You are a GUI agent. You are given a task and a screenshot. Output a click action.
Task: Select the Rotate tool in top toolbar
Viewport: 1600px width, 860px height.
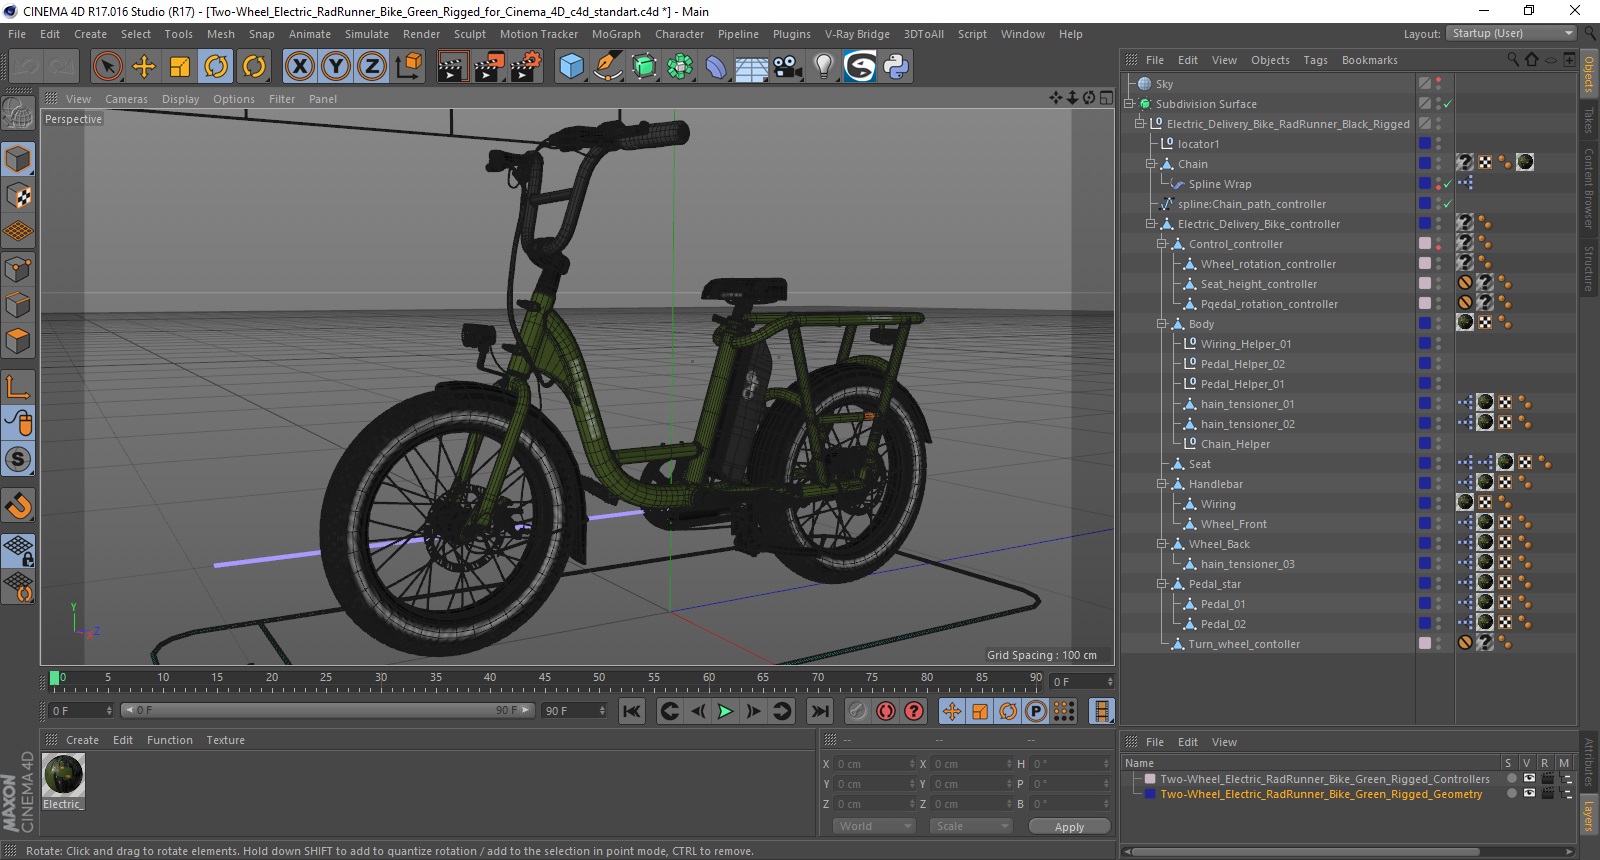pos(216,67)
